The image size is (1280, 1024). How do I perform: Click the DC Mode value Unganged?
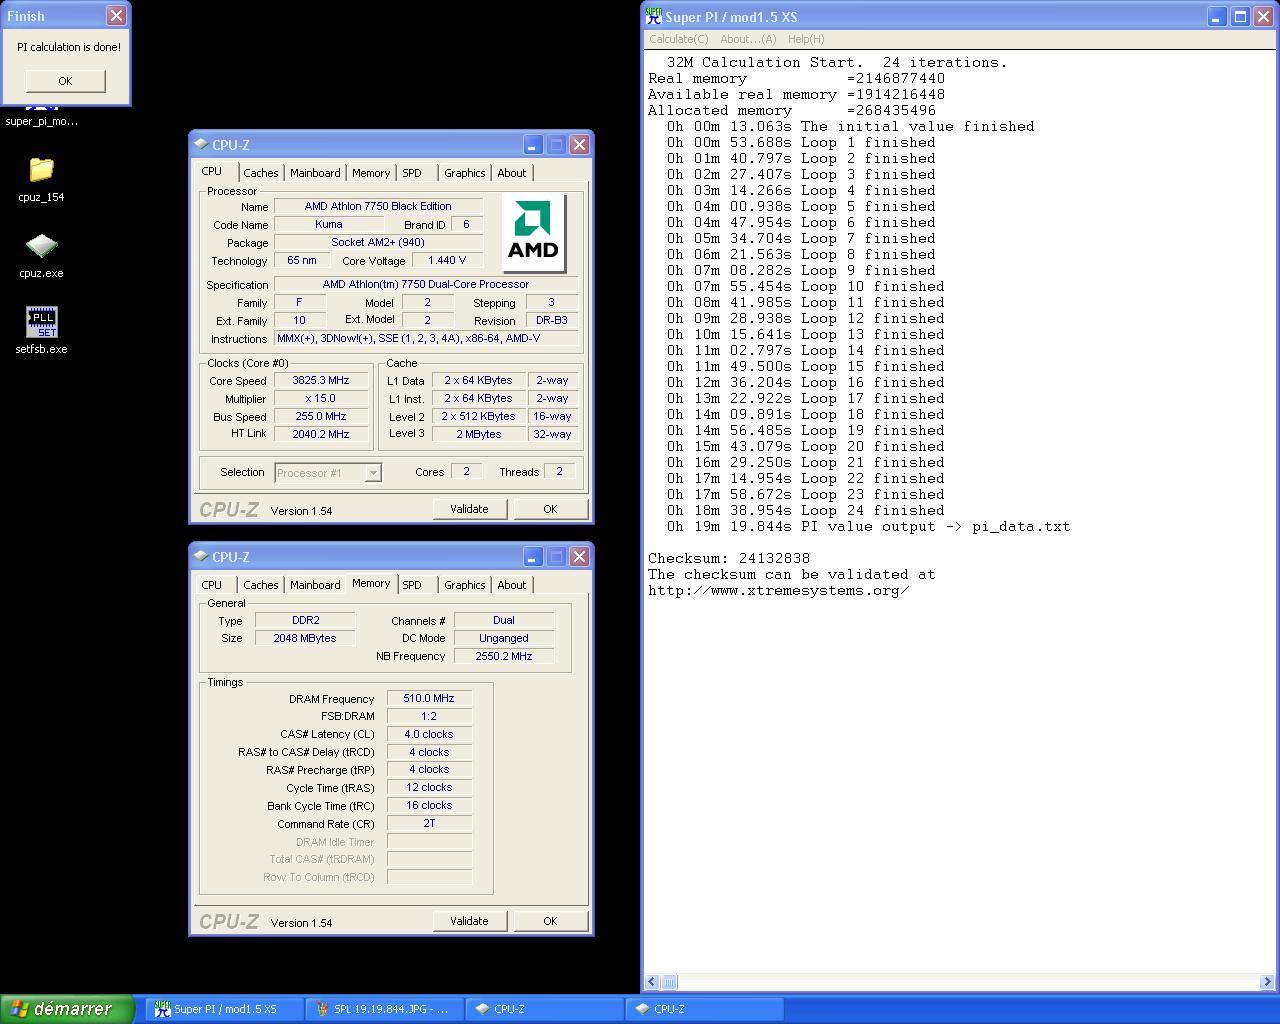pos(504,639)
